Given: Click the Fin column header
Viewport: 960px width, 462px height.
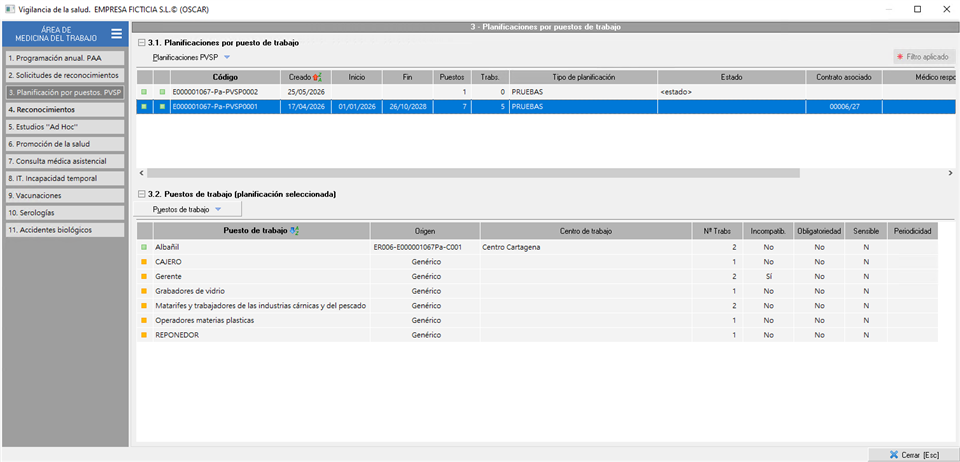Looking at the screenshot, I should 408,77.
